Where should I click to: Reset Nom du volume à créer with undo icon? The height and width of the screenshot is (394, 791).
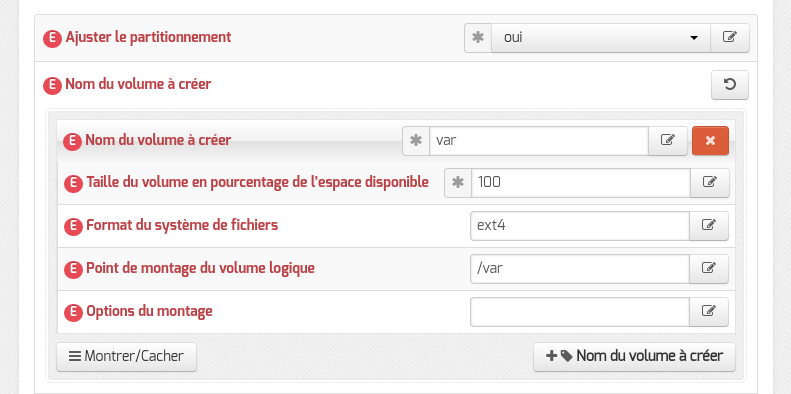pos(729,85)
